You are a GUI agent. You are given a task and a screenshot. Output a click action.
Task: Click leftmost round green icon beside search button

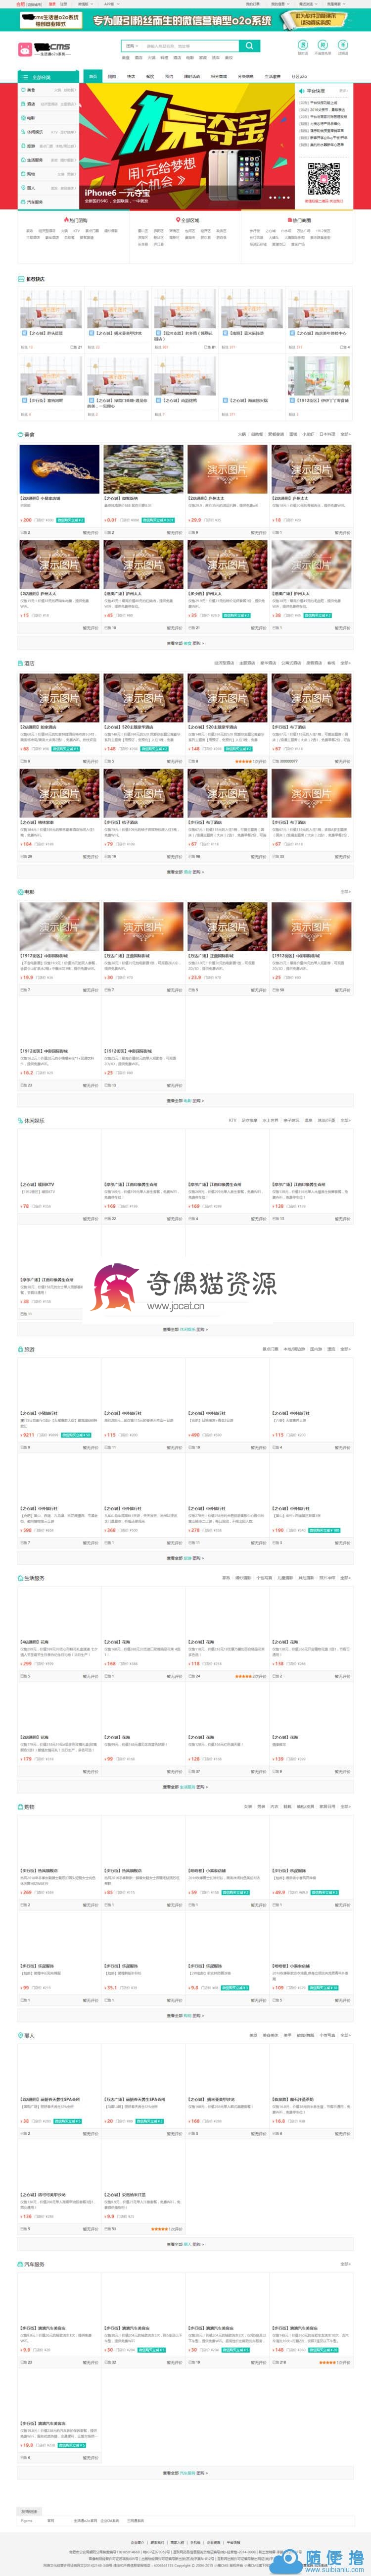click(x=303, y=46)
